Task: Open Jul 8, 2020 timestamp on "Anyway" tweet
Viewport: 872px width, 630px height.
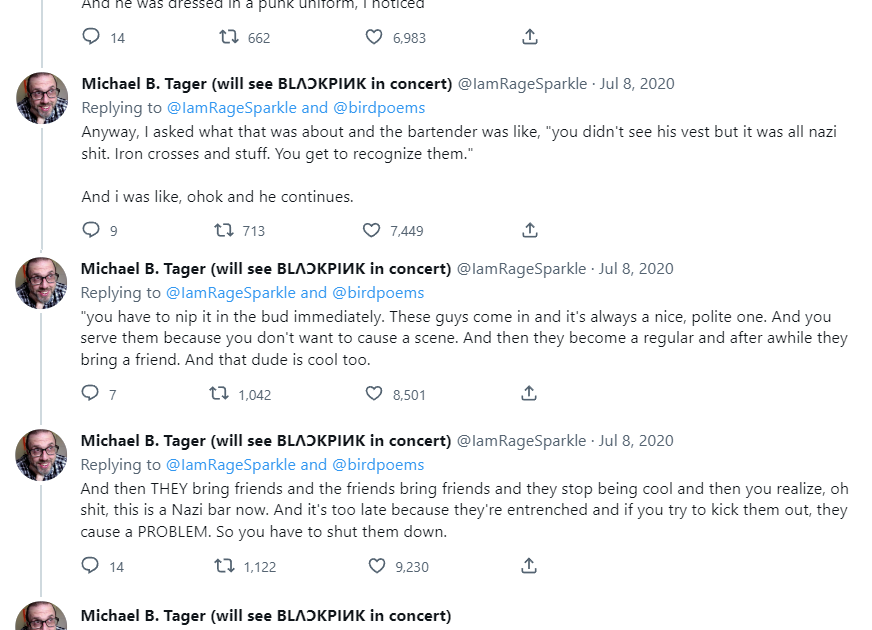Action: pyautogui.click(x=636, y=83)
